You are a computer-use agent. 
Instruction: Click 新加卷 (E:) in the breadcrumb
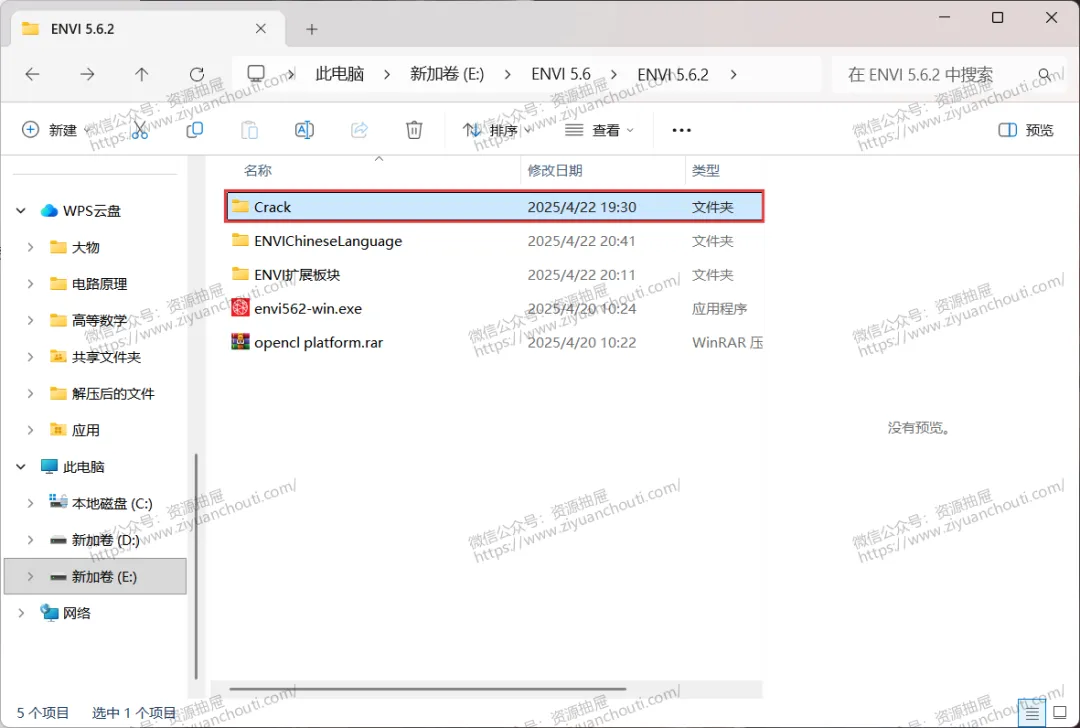point(447,74)
